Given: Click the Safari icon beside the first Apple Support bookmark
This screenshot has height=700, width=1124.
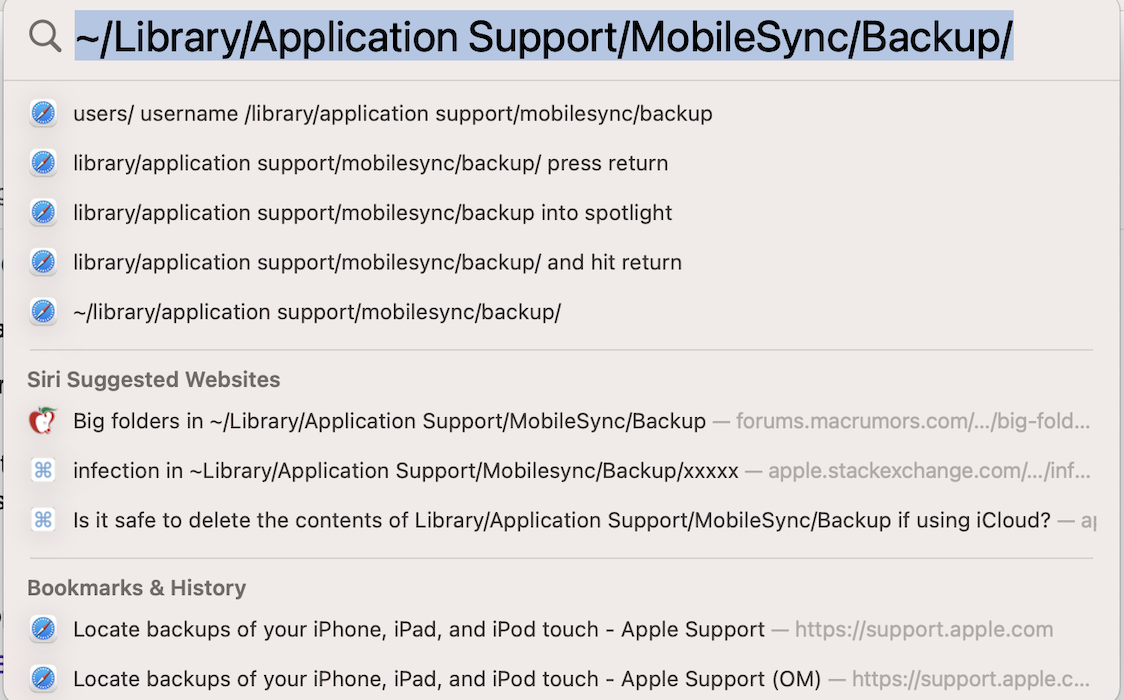Looking at the screenshot, I should (43, 629).
